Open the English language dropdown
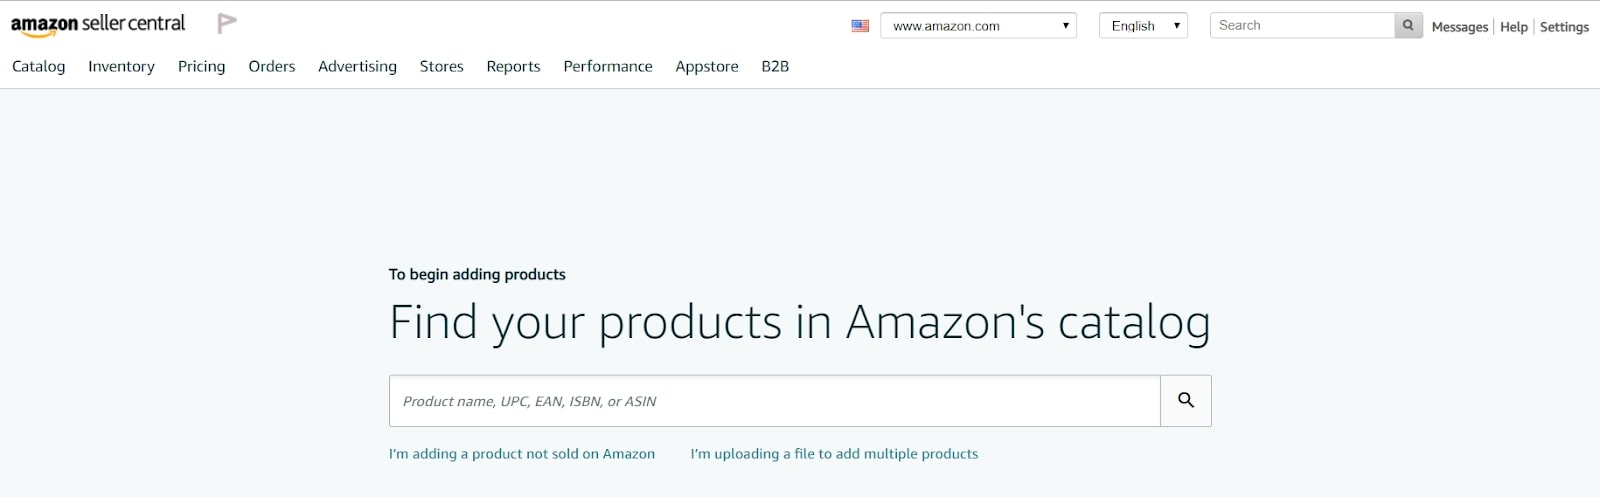Image resolution: width=1600 pixels, height=497 pixels. [1143, 26]
